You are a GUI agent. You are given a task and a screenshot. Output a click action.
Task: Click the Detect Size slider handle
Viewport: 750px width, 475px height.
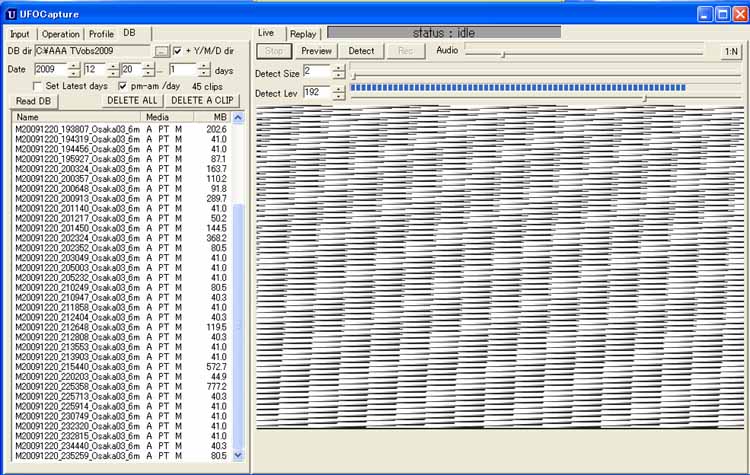pos(354,76)
